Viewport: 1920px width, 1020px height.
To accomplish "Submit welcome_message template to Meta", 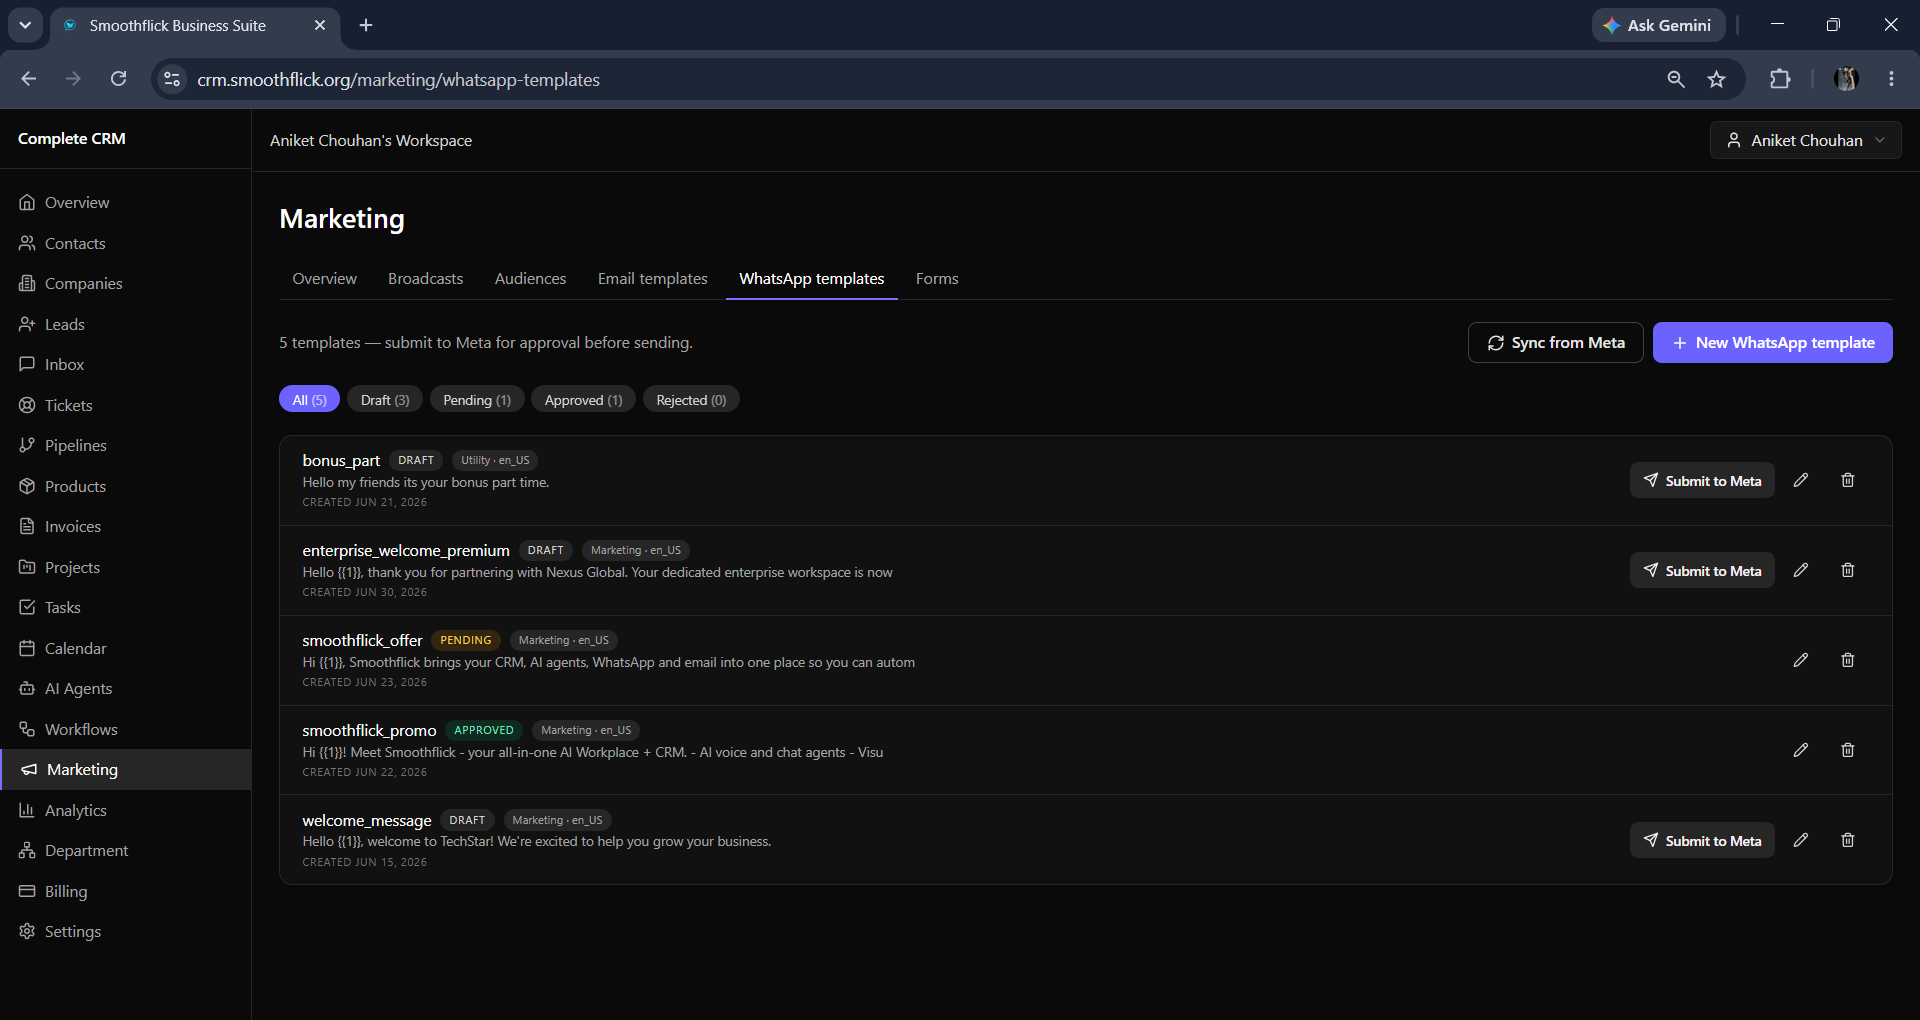I will coord(1702,840).
